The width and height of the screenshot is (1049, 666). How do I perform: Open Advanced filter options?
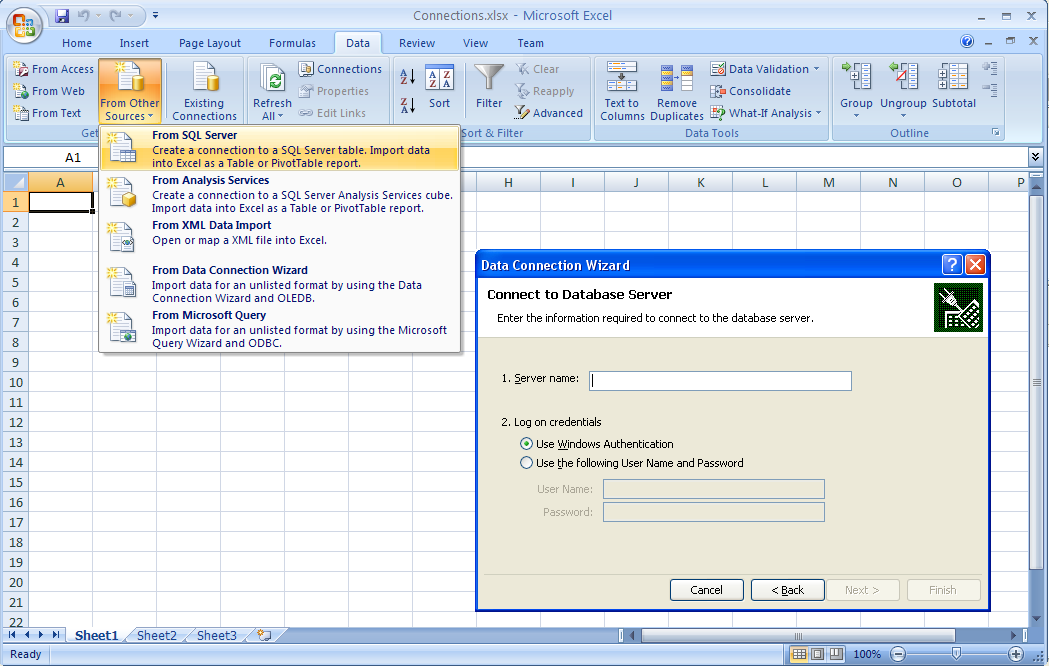[549, 113]
